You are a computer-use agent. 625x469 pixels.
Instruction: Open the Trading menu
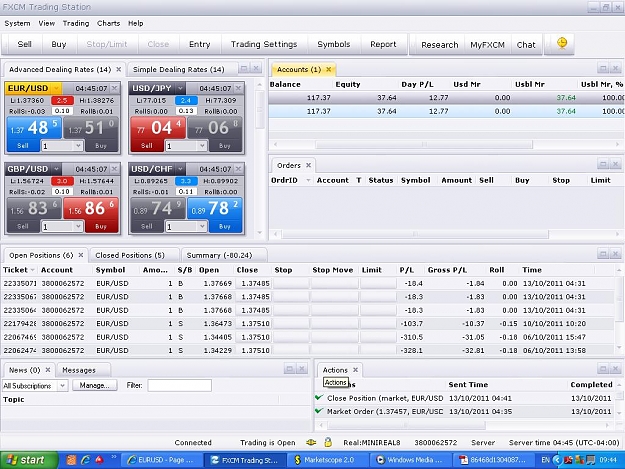[76, 23]
